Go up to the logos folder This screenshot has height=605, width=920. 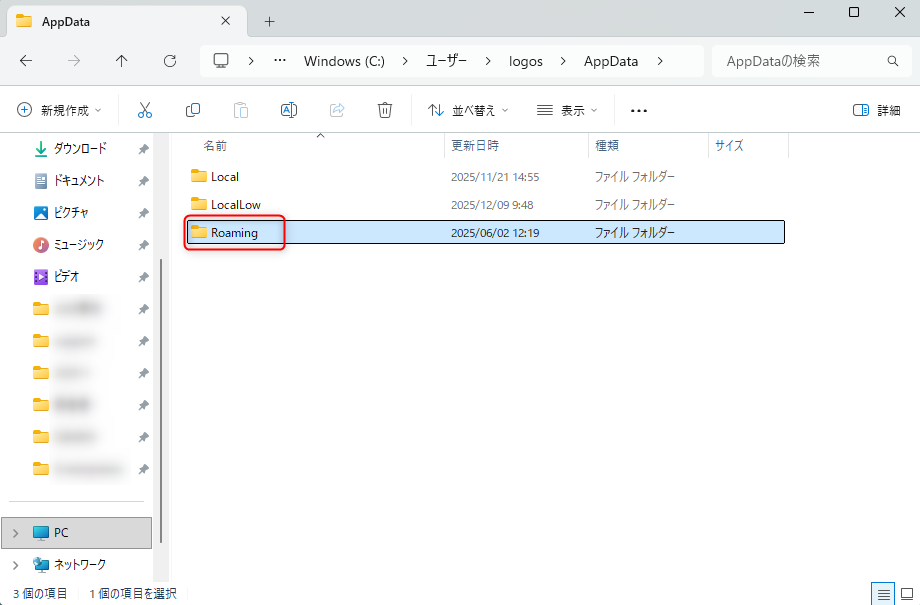coord(121,61)
